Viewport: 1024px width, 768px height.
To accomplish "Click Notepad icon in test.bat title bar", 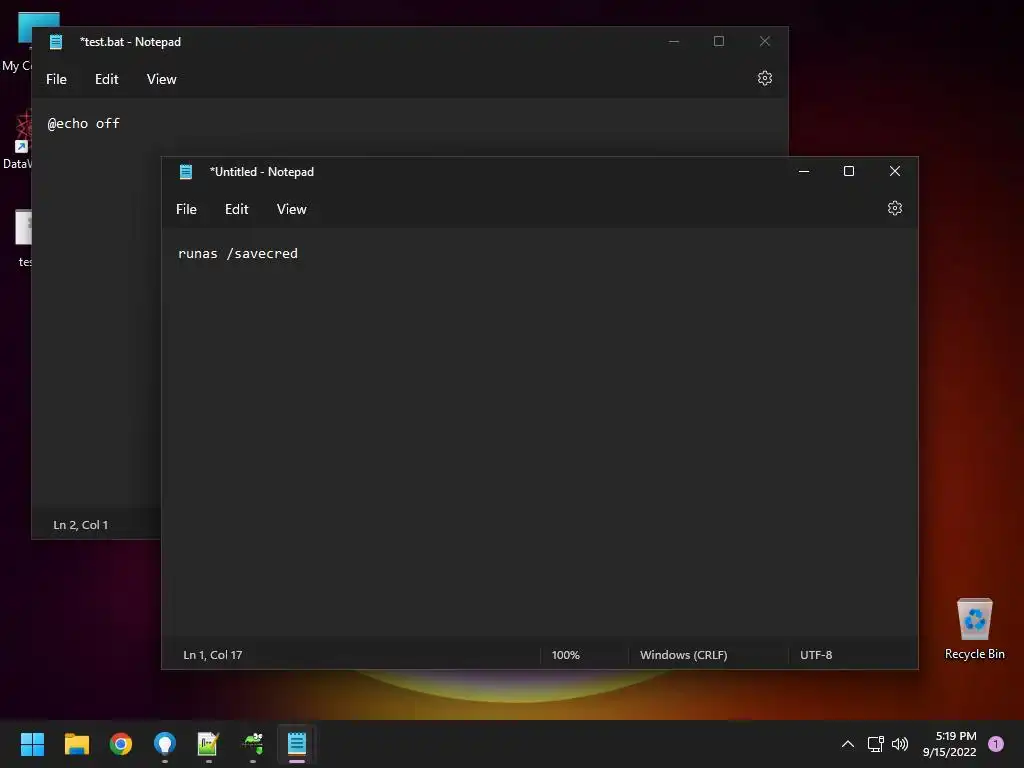I will click(56, 42).
